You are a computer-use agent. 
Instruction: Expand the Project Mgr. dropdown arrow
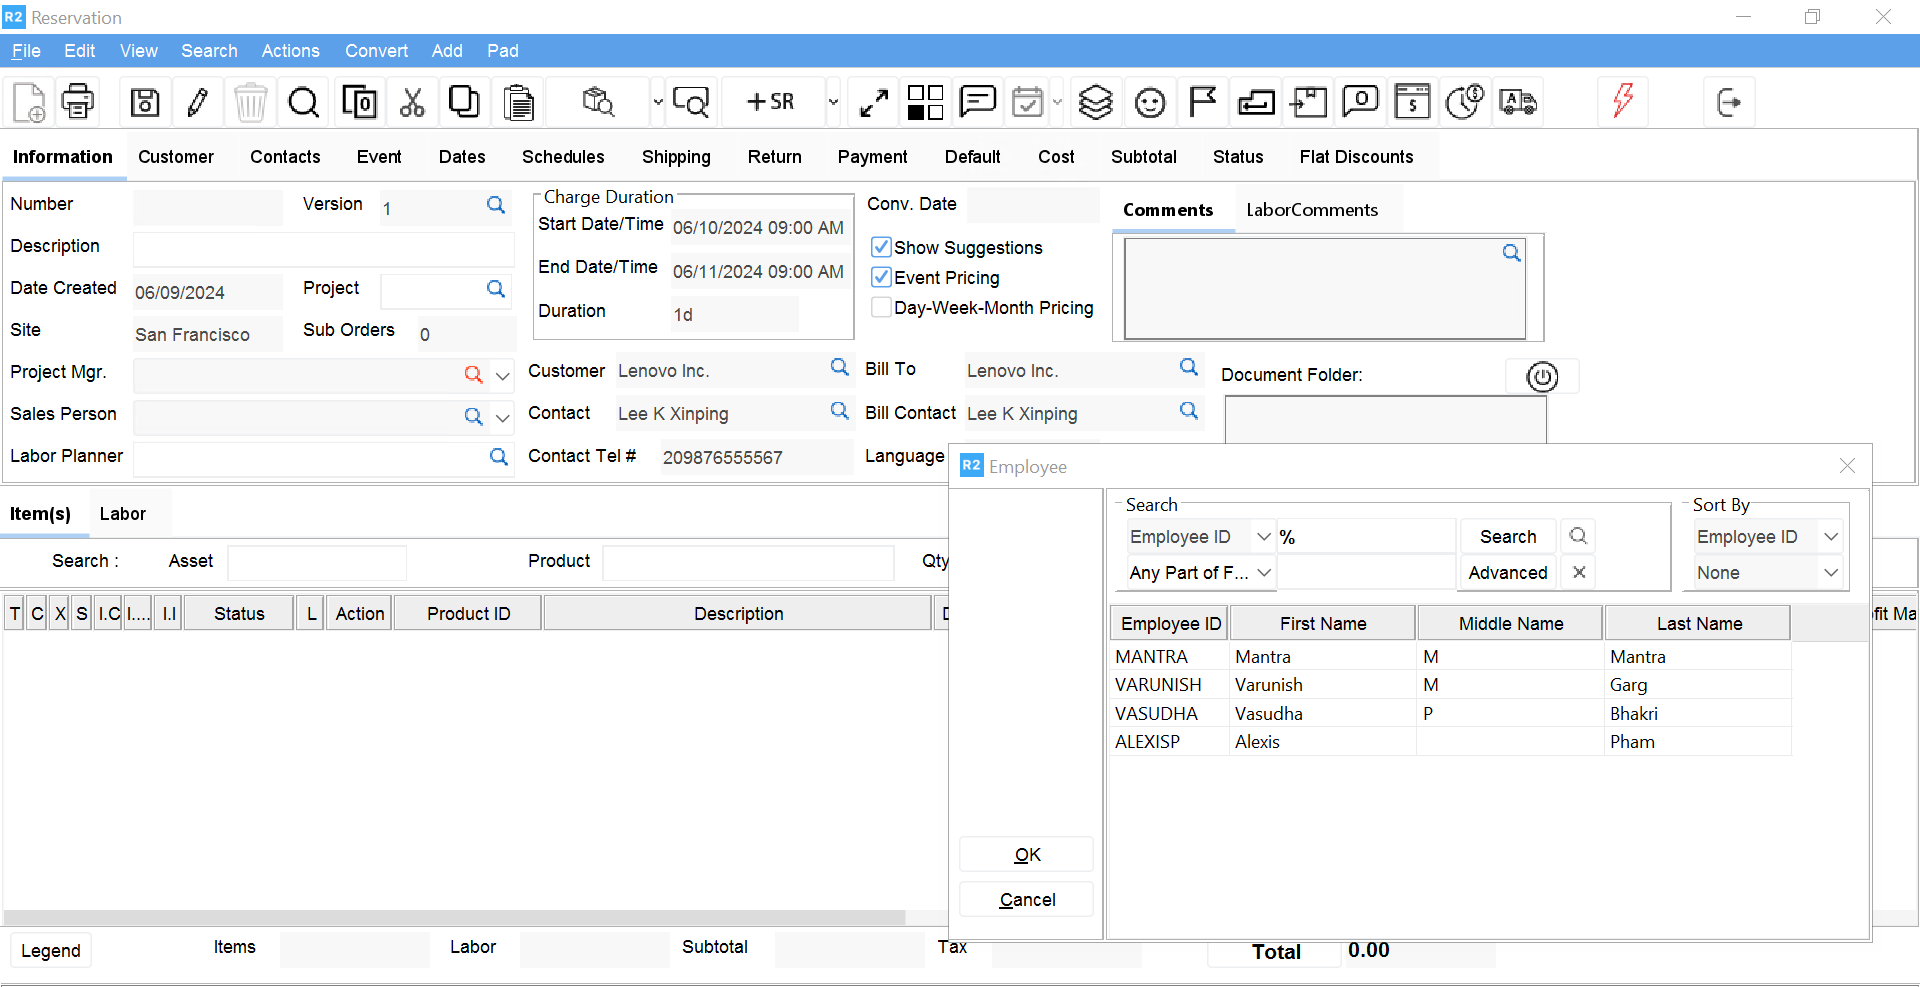(503, 376)
